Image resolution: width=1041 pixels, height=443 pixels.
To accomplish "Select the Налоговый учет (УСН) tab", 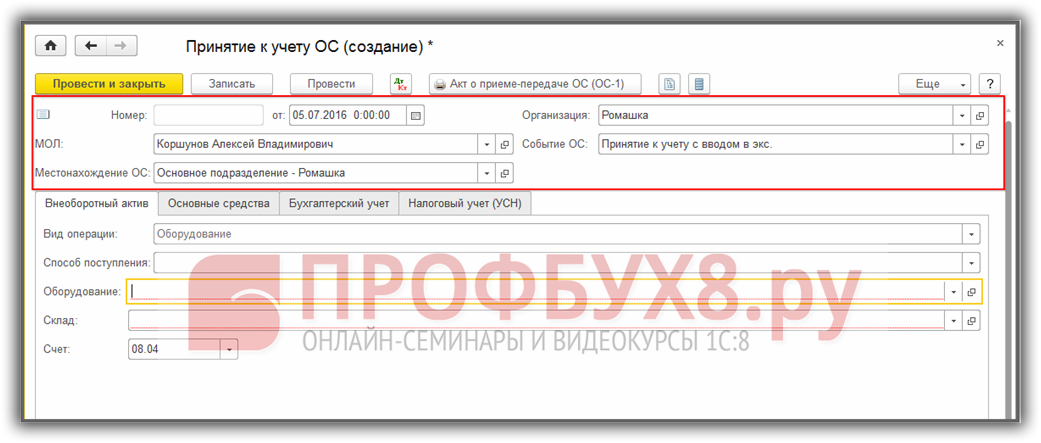I will (465, 204).
